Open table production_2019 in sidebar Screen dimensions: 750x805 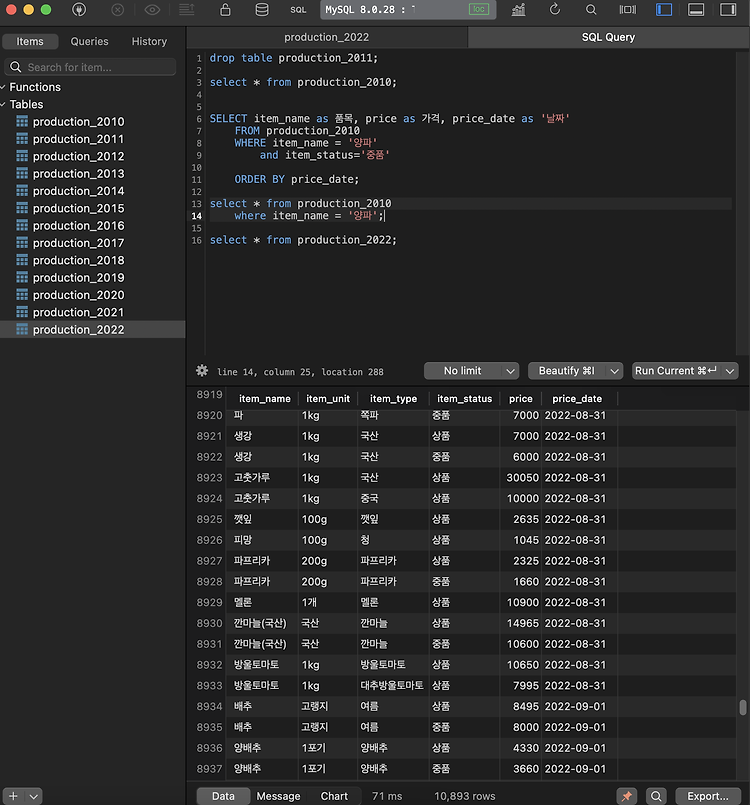click(x=78, y=278)
